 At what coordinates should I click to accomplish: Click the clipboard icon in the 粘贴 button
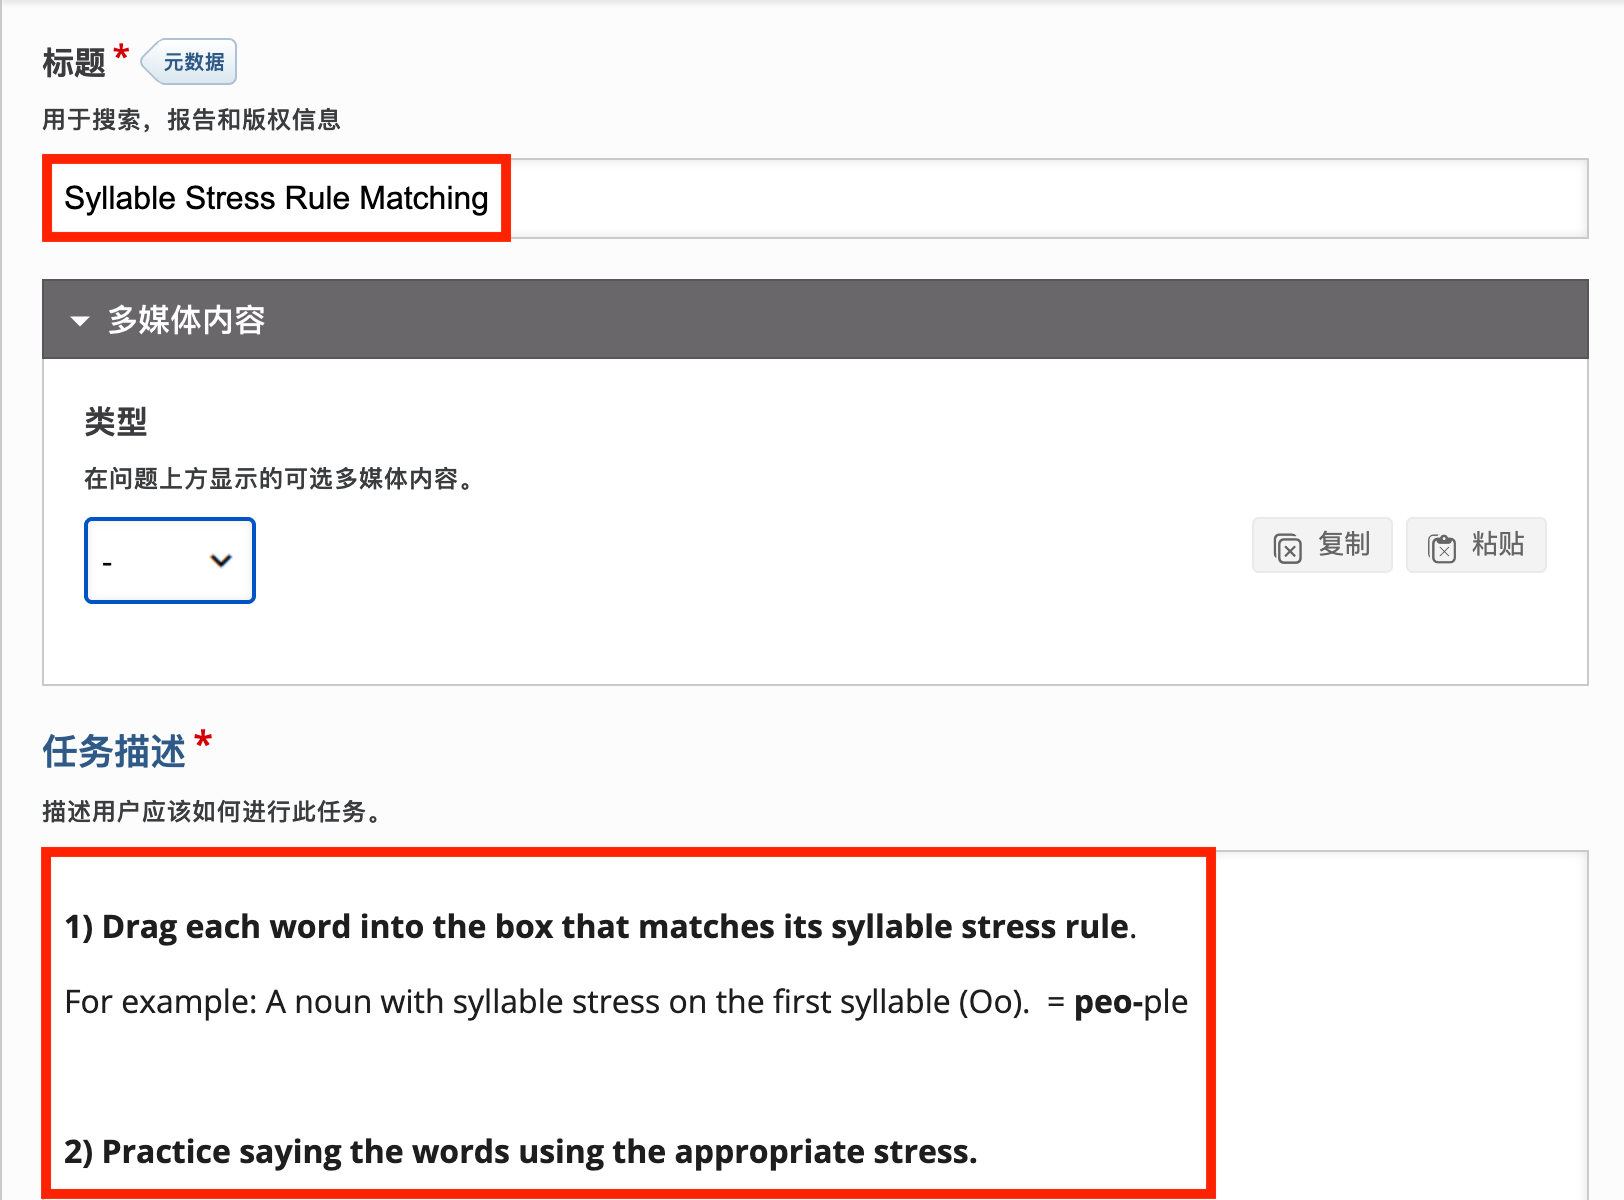[x=1444, y=545]
